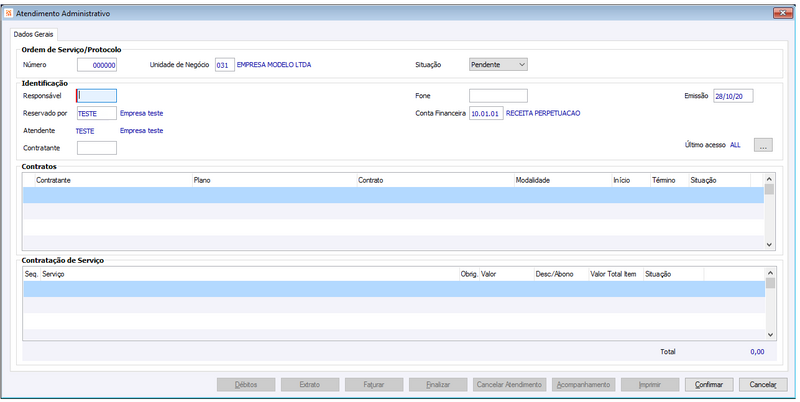Click the ellipsis button beside Último acesso
Screen dimensions: 800x402
pos(763,145)
